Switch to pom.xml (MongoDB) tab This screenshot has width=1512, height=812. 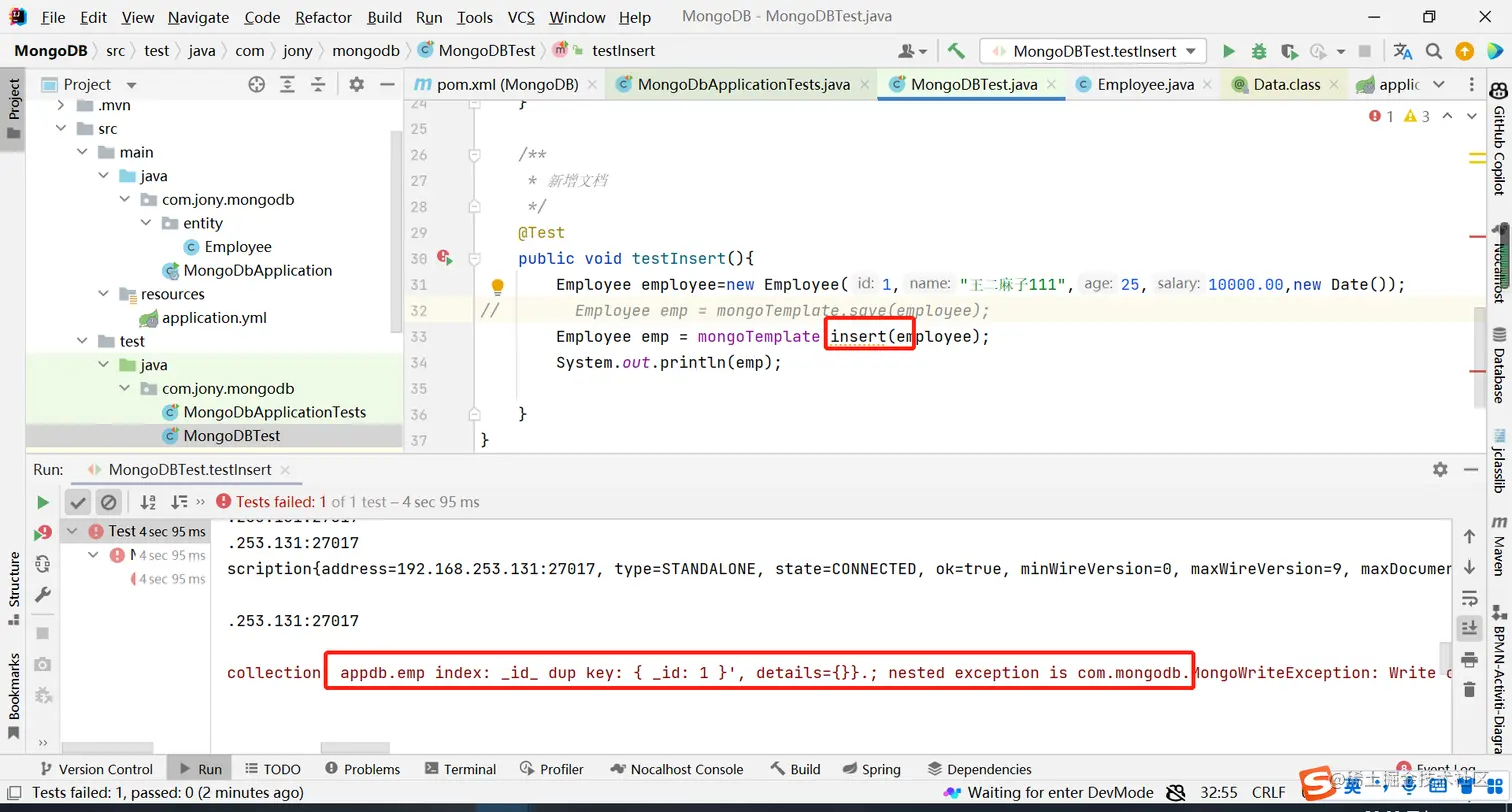tap(506, 85)
